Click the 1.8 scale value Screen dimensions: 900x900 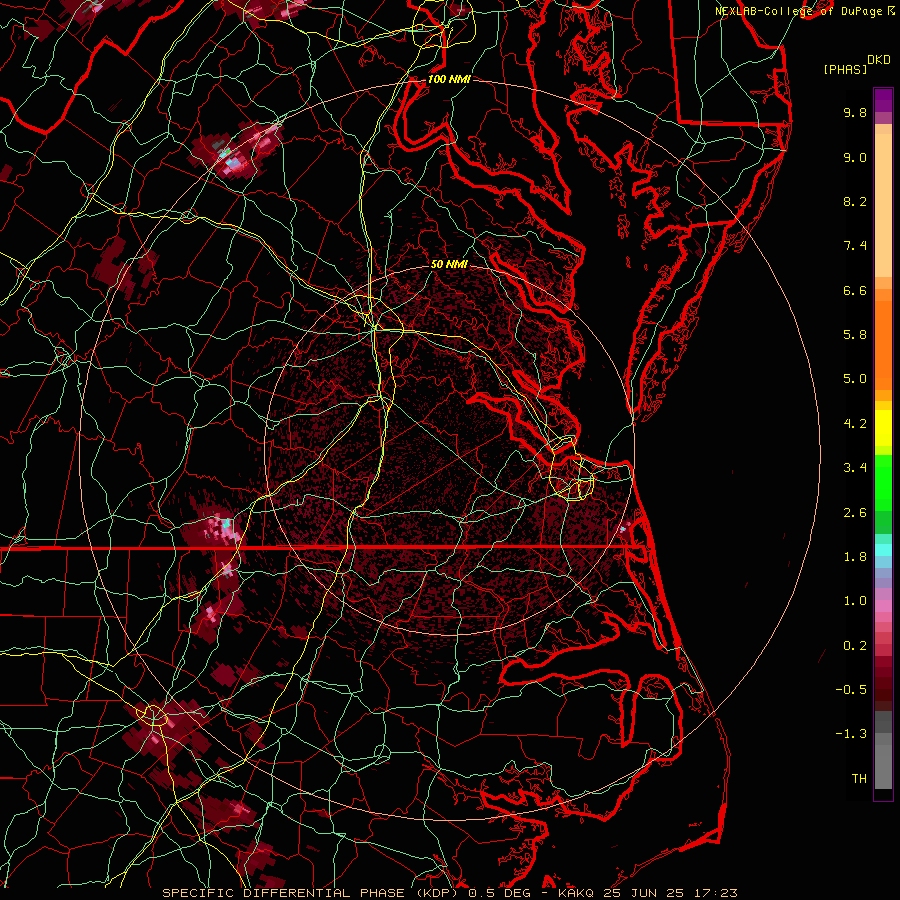[855, 557]
